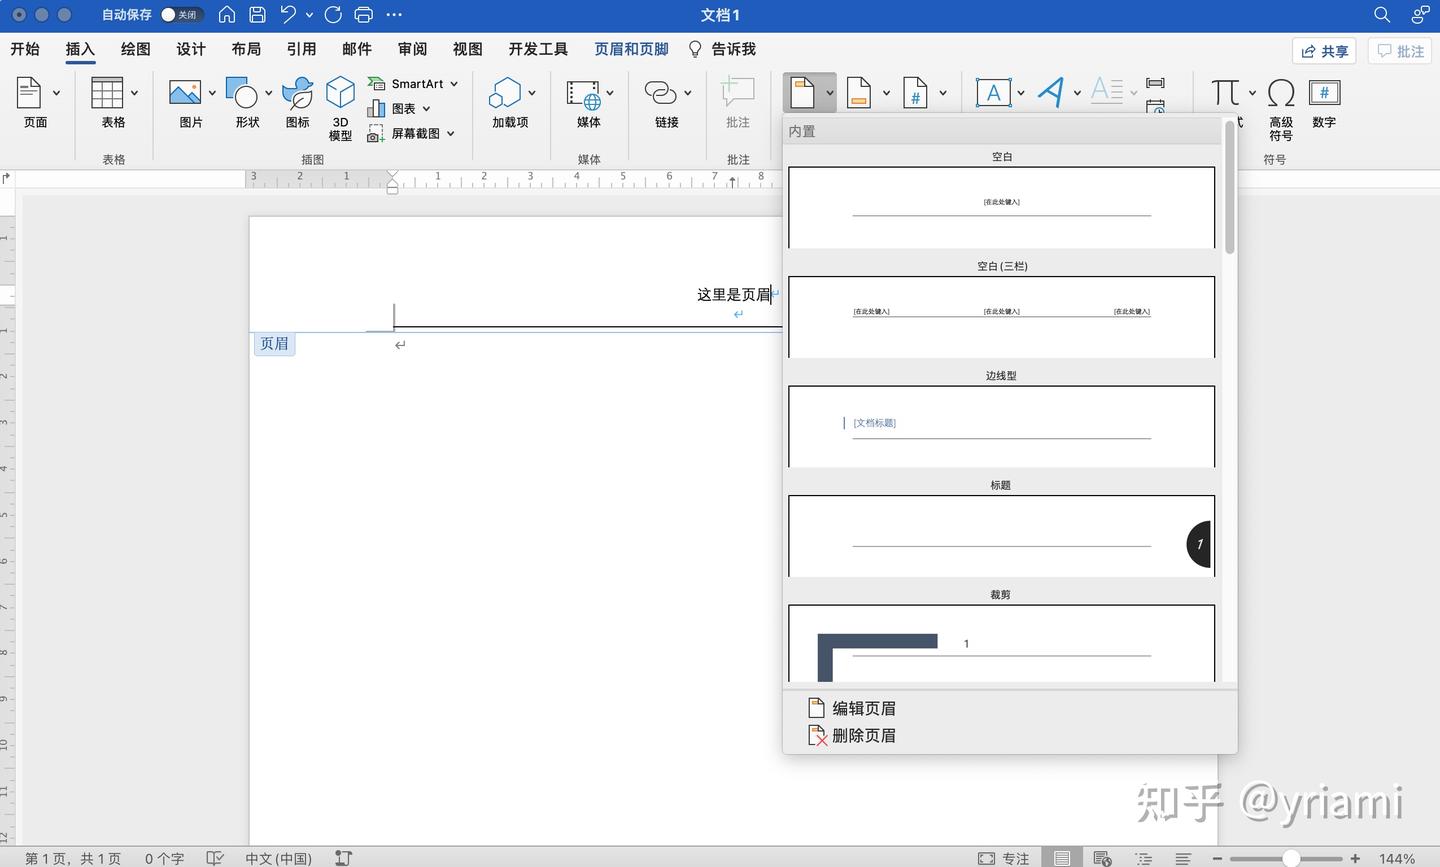Open the 媒体 media dropdown arrow
This screenshot has height=867, width=1440.
(x=609, y=91)
